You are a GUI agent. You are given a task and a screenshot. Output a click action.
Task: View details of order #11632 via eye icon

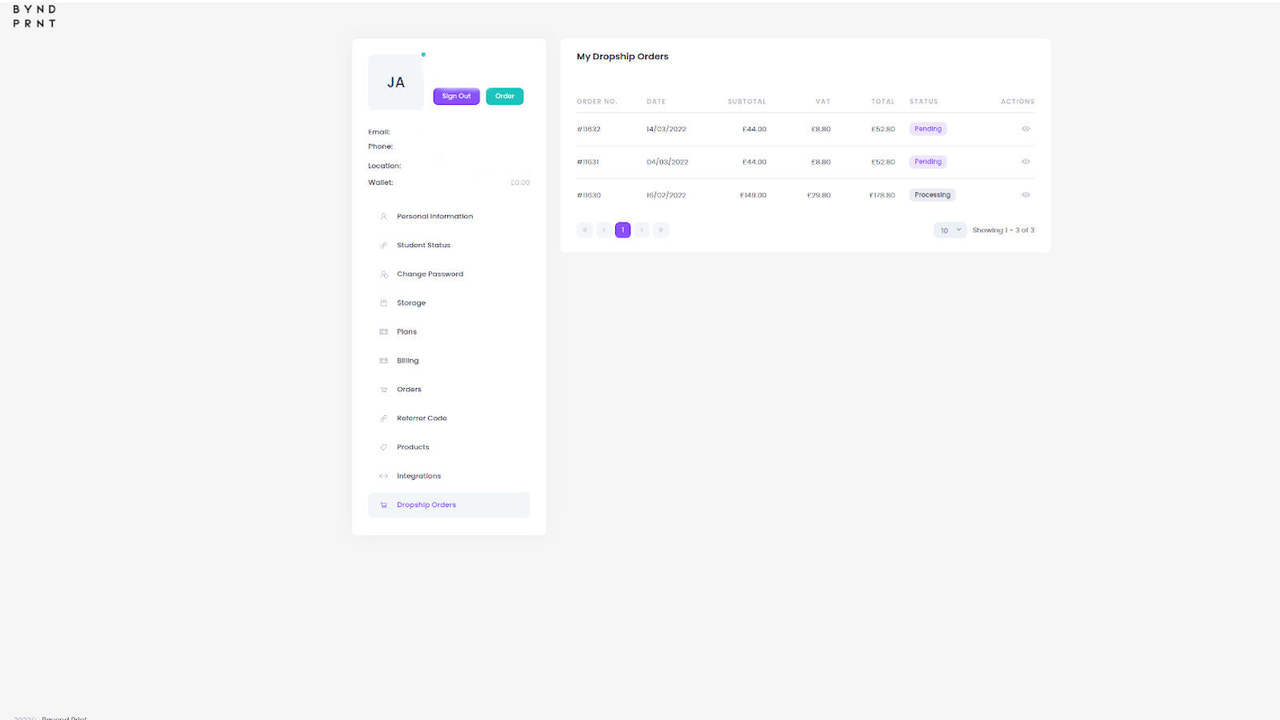click(x=1025, y=128)
